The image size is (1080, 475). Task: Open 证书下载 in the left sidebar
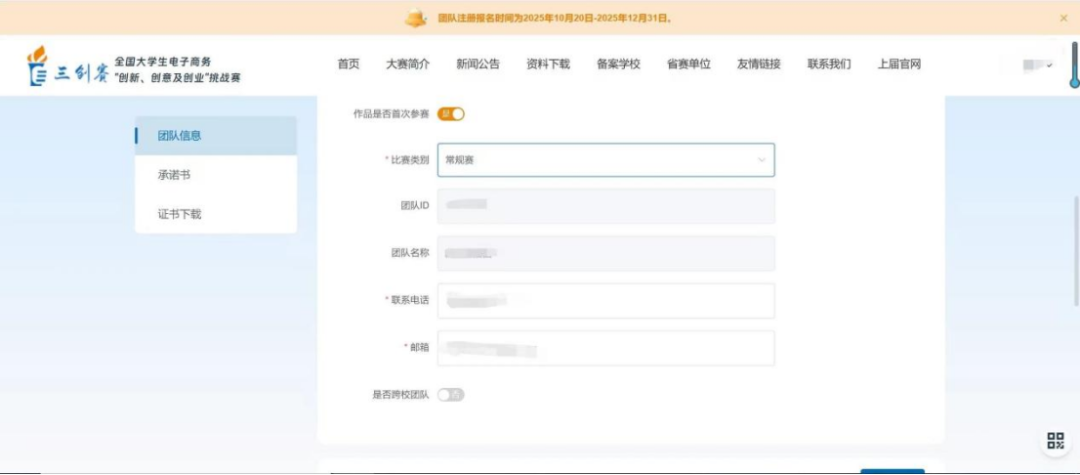[x=179, y=214]
